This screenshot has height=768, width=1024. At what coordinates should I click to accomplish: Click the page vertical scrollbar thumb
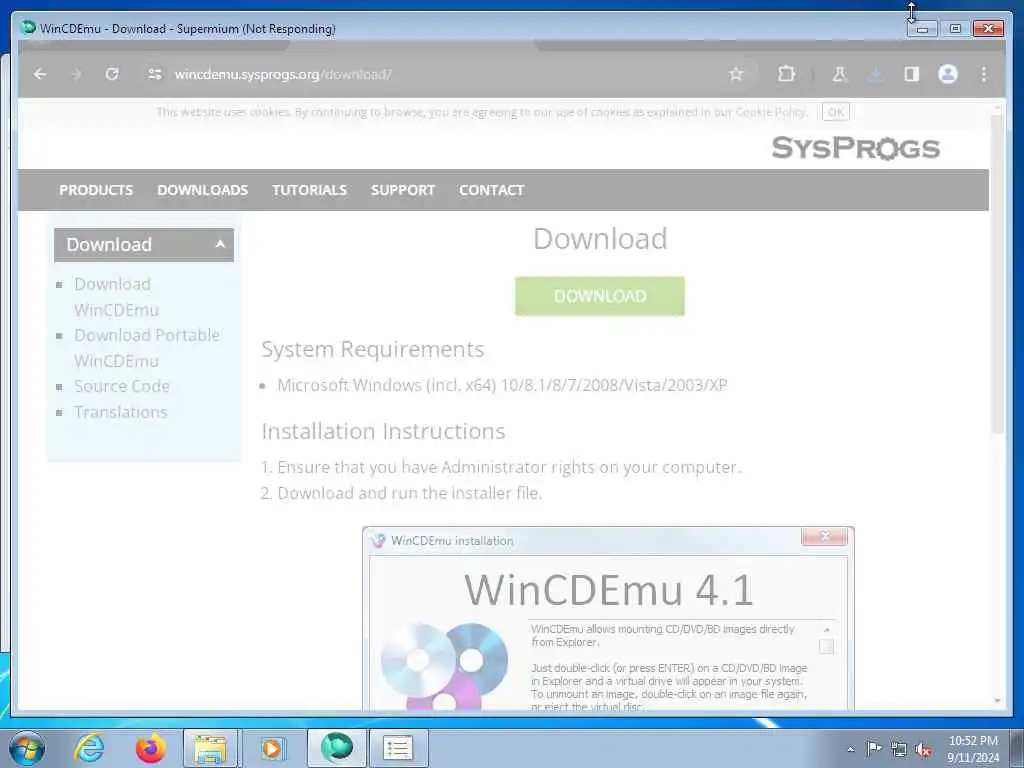pos(997,274)
